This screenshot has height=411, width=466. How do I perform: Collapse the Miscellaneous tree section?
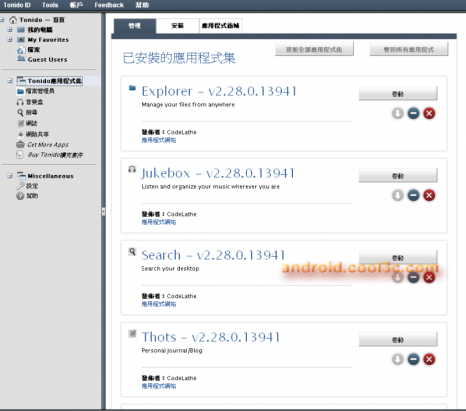(x=10, y=176)
